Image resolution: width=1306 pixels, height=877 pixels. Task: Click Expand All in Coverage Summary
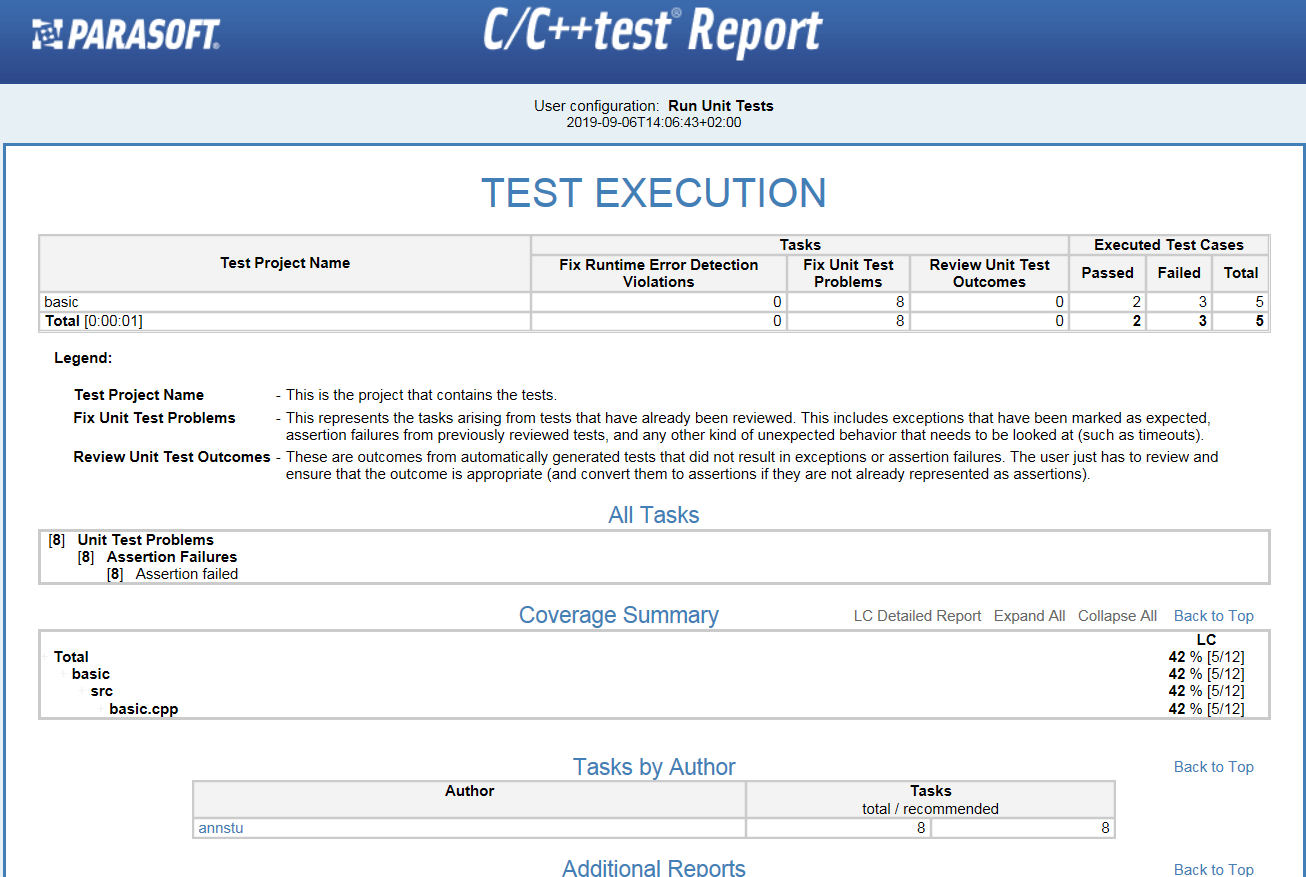coord(1029,616)
